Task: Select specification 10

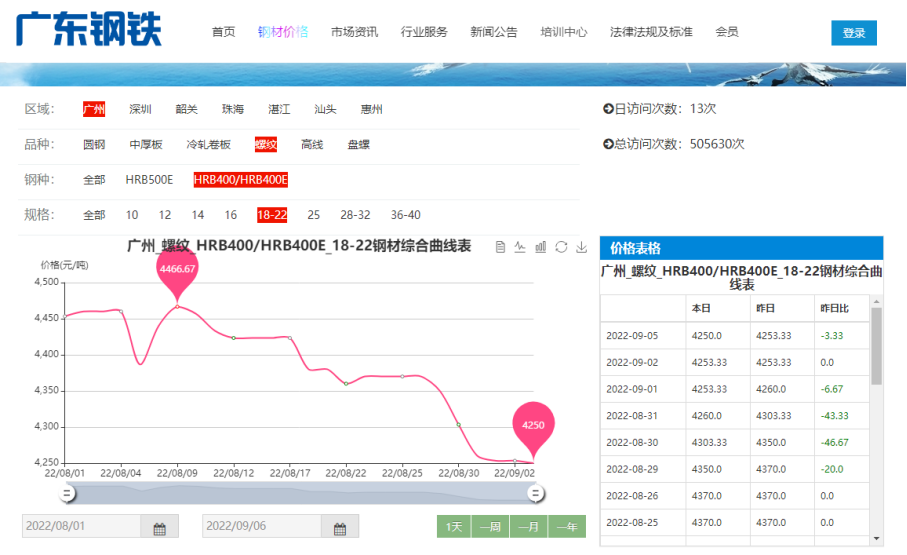Action: pos(132,215)
